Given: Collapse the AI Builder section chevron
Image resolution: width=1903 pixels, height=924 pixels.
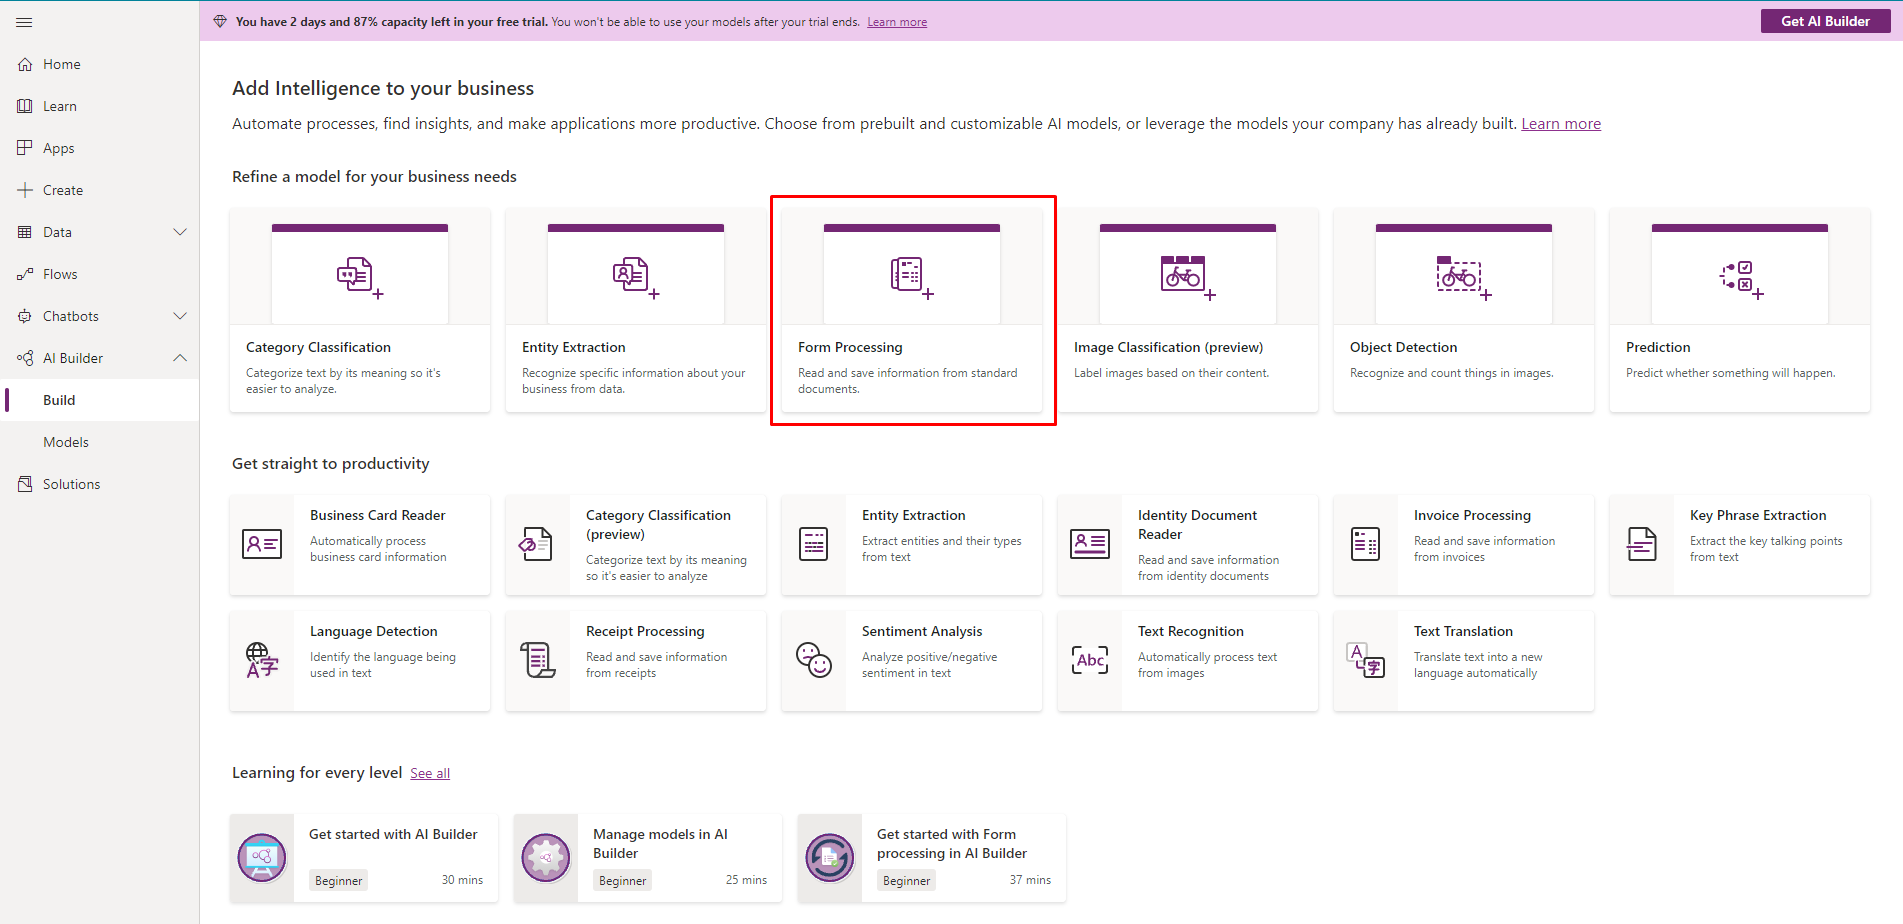Looking at the screenshot, I should coord(180,358).
